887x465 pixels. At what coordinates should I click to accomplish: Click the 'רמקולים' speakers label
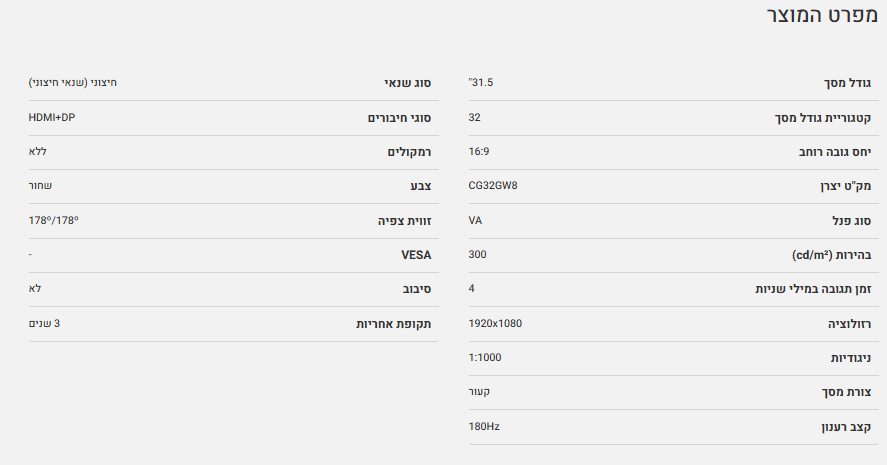tap(410, 151)
